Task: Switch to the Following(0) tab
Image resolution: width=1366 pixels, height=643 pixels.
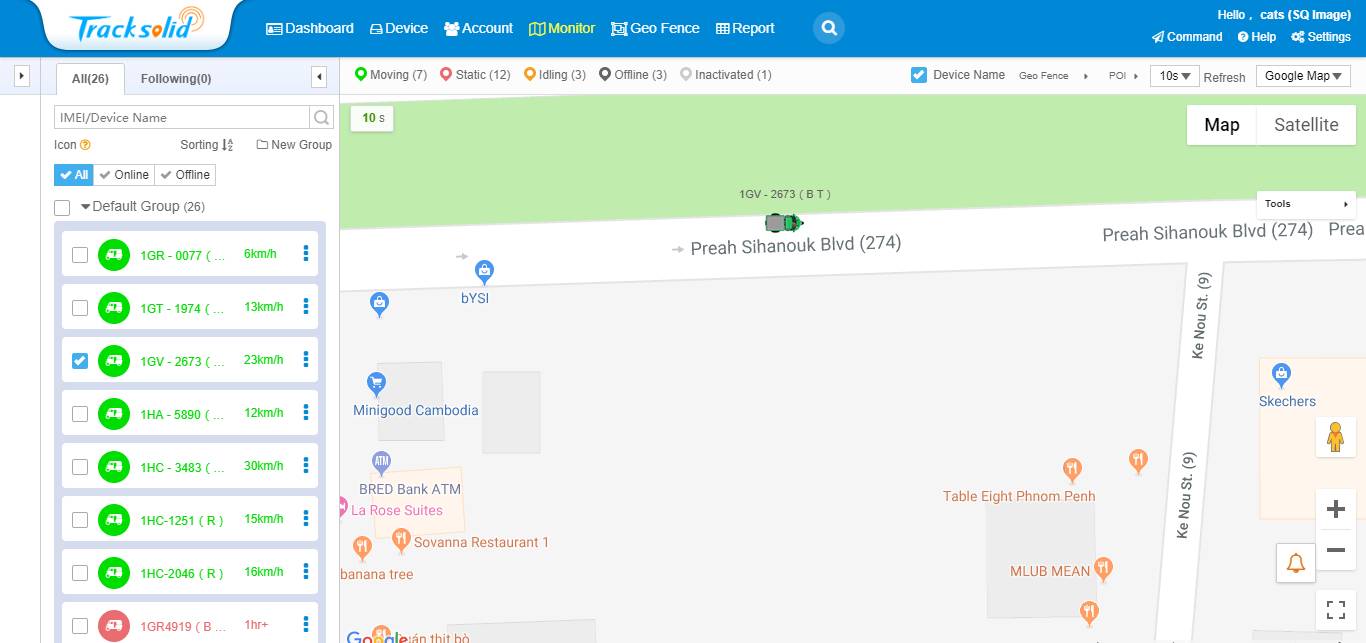Action: (176, 79)
